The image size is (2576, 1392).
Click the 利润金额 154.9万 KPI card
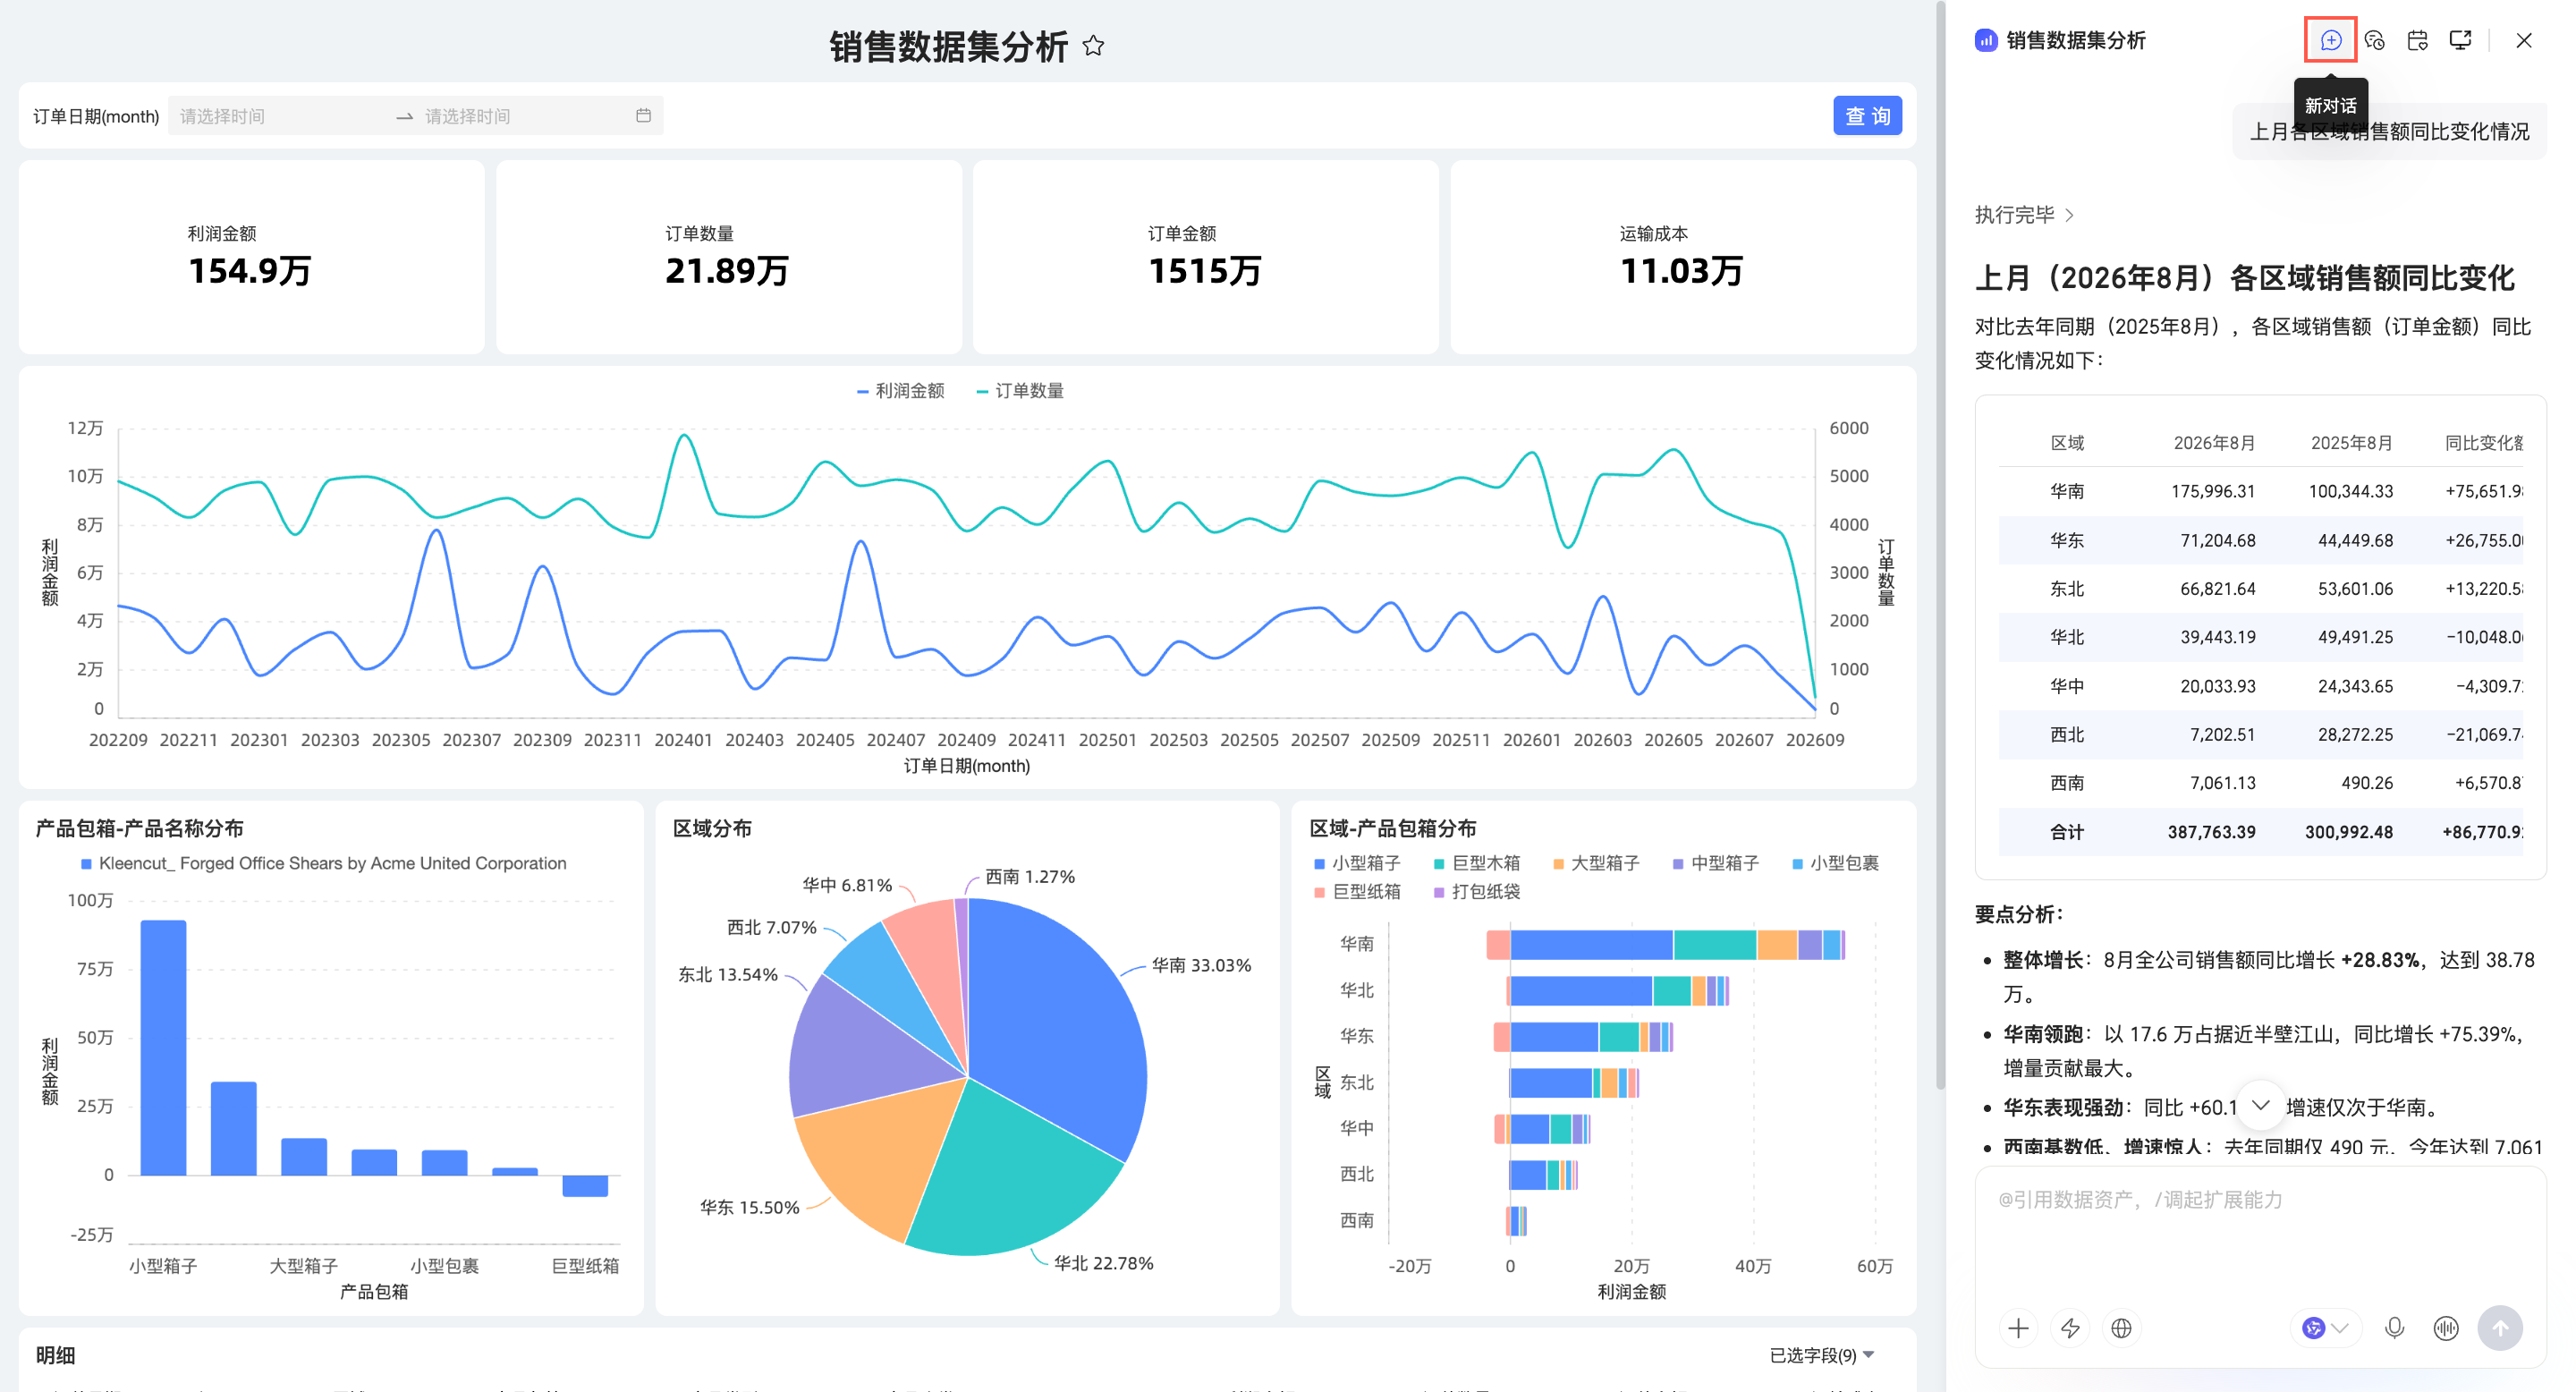251,257
